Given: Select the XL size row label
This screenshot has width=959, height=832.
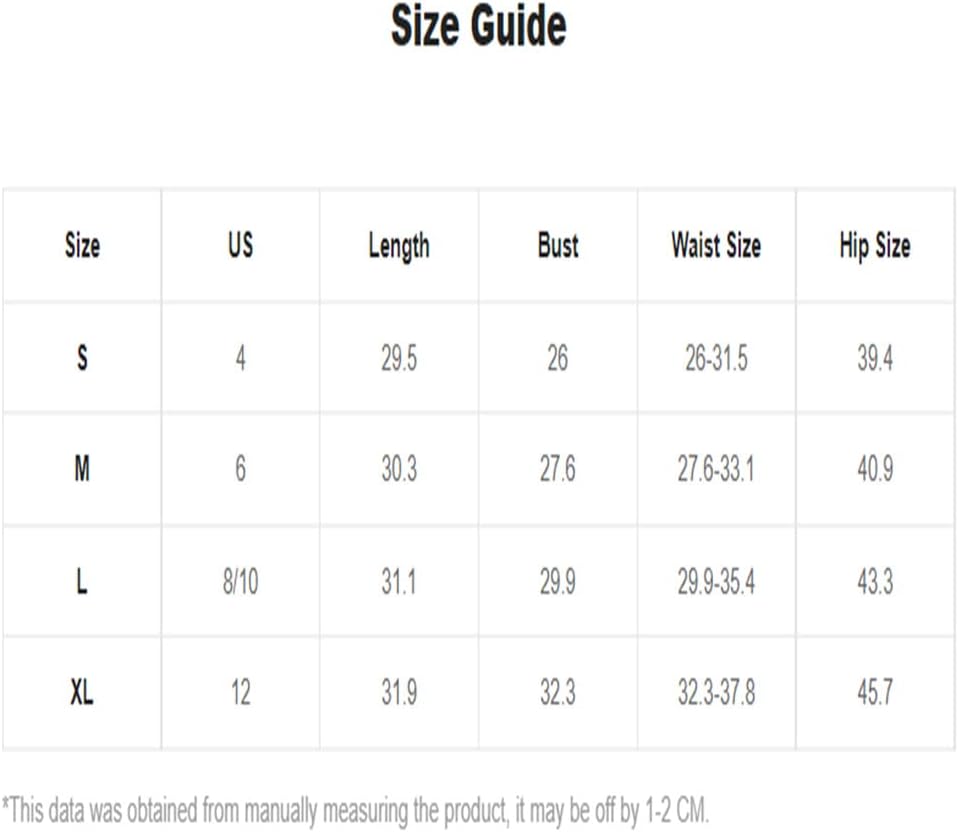Looking at the screenshot, I should (x=82, y=693).
